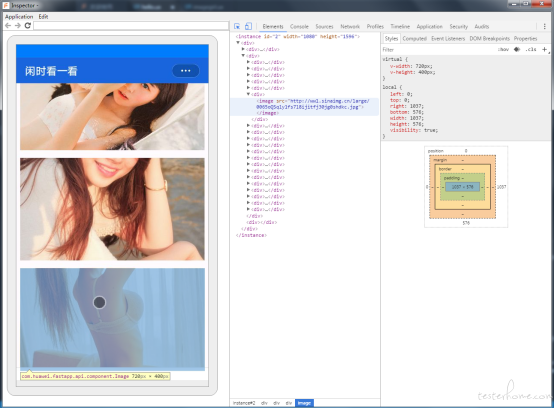The height and width of the screenshot is (408, 554).
Task: Switch to the Console tab
Action: (x=299, y=26)
